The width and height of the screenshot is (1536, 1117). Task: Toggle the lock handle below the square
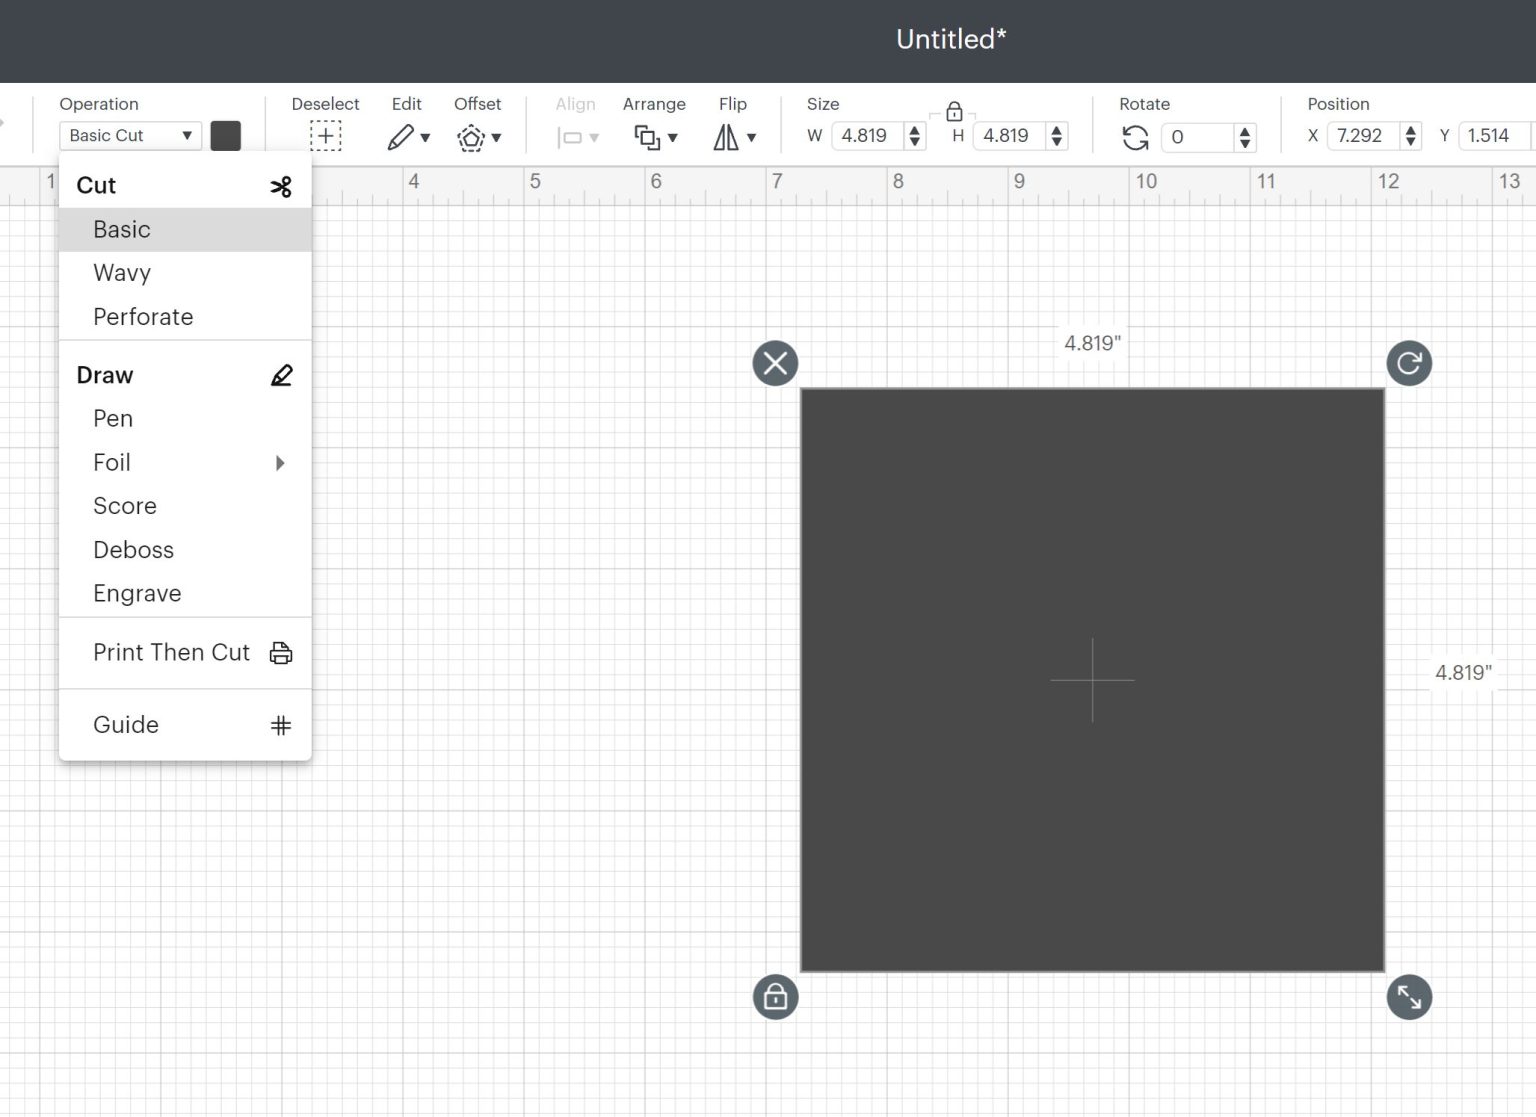coord(775,997)
